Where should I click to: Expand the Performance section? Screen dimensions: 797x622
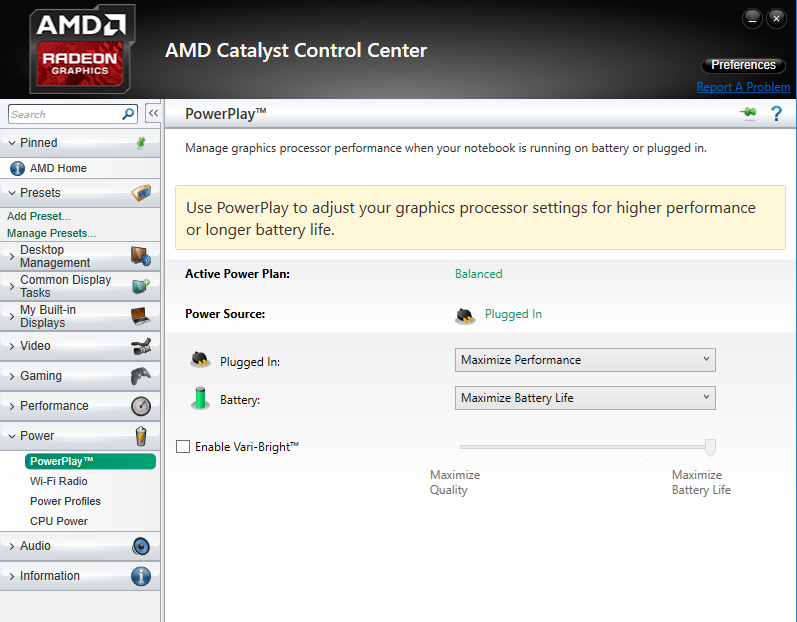pos(12,406)
